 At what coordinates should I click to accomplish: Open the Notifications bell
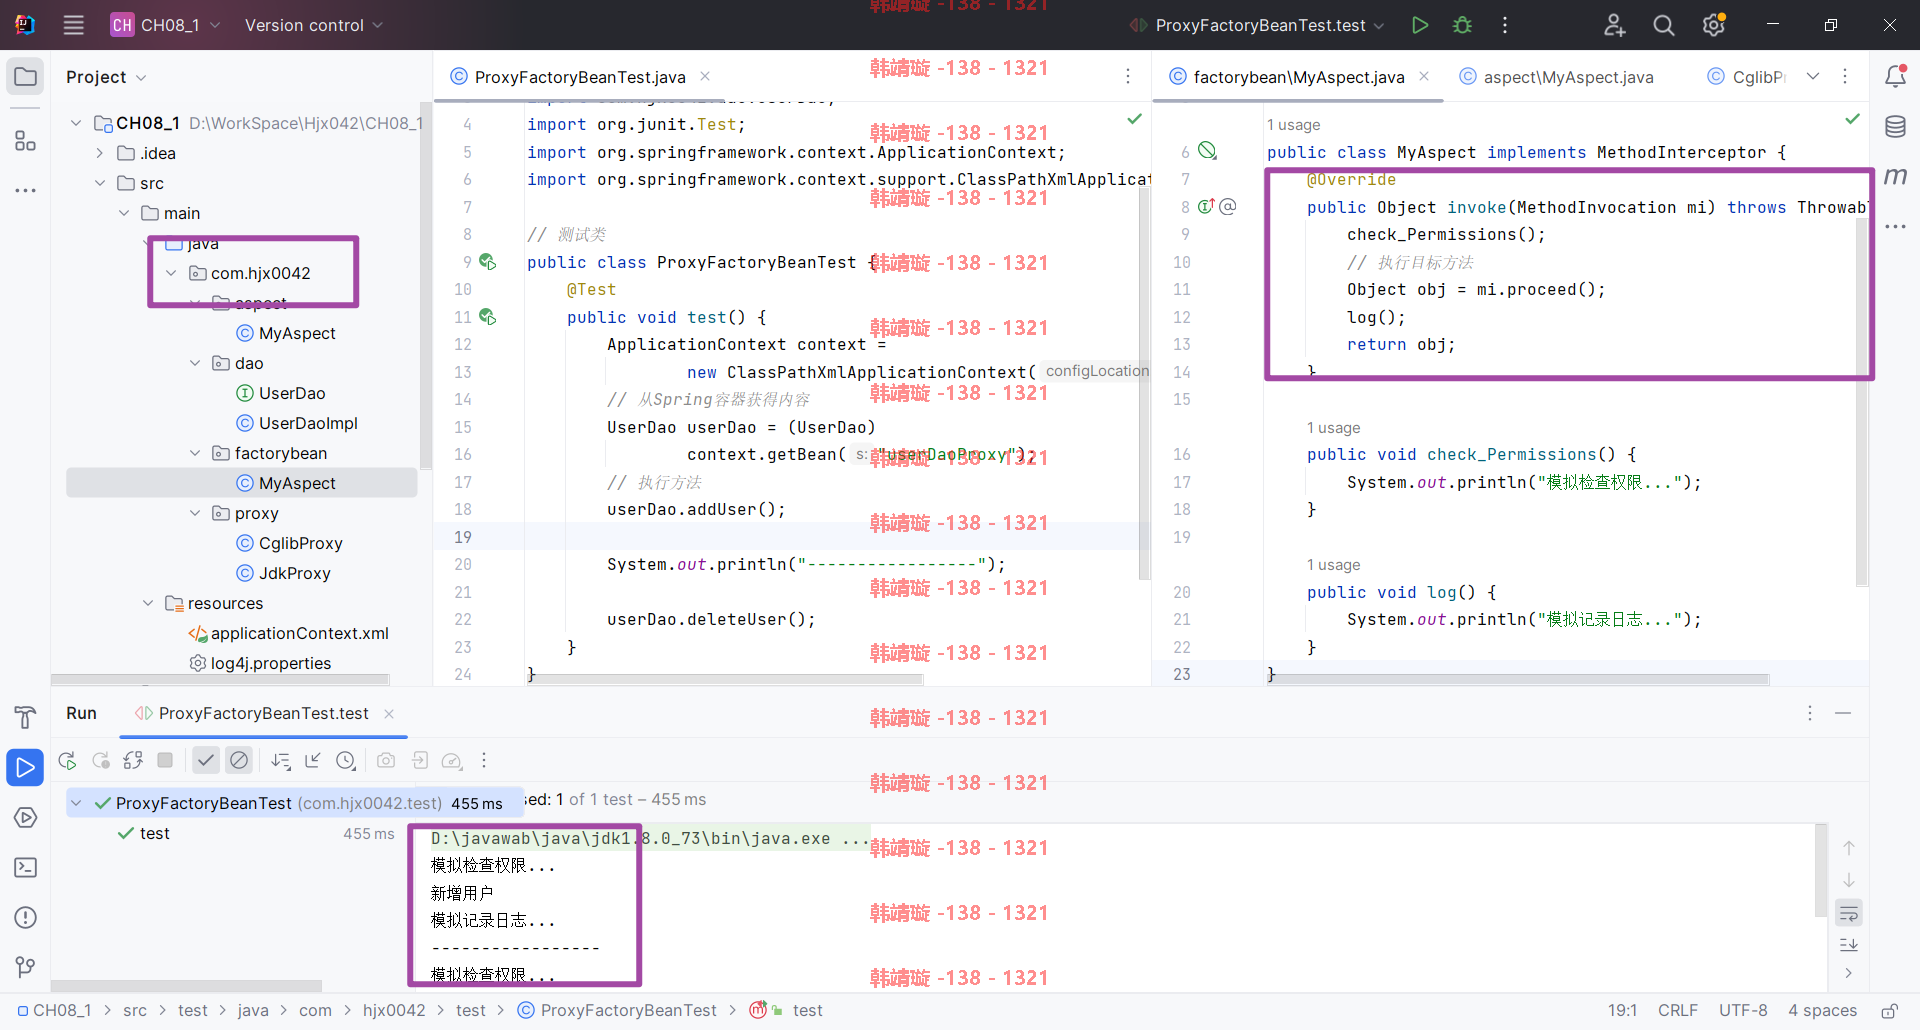click(x=1895, y=76)
